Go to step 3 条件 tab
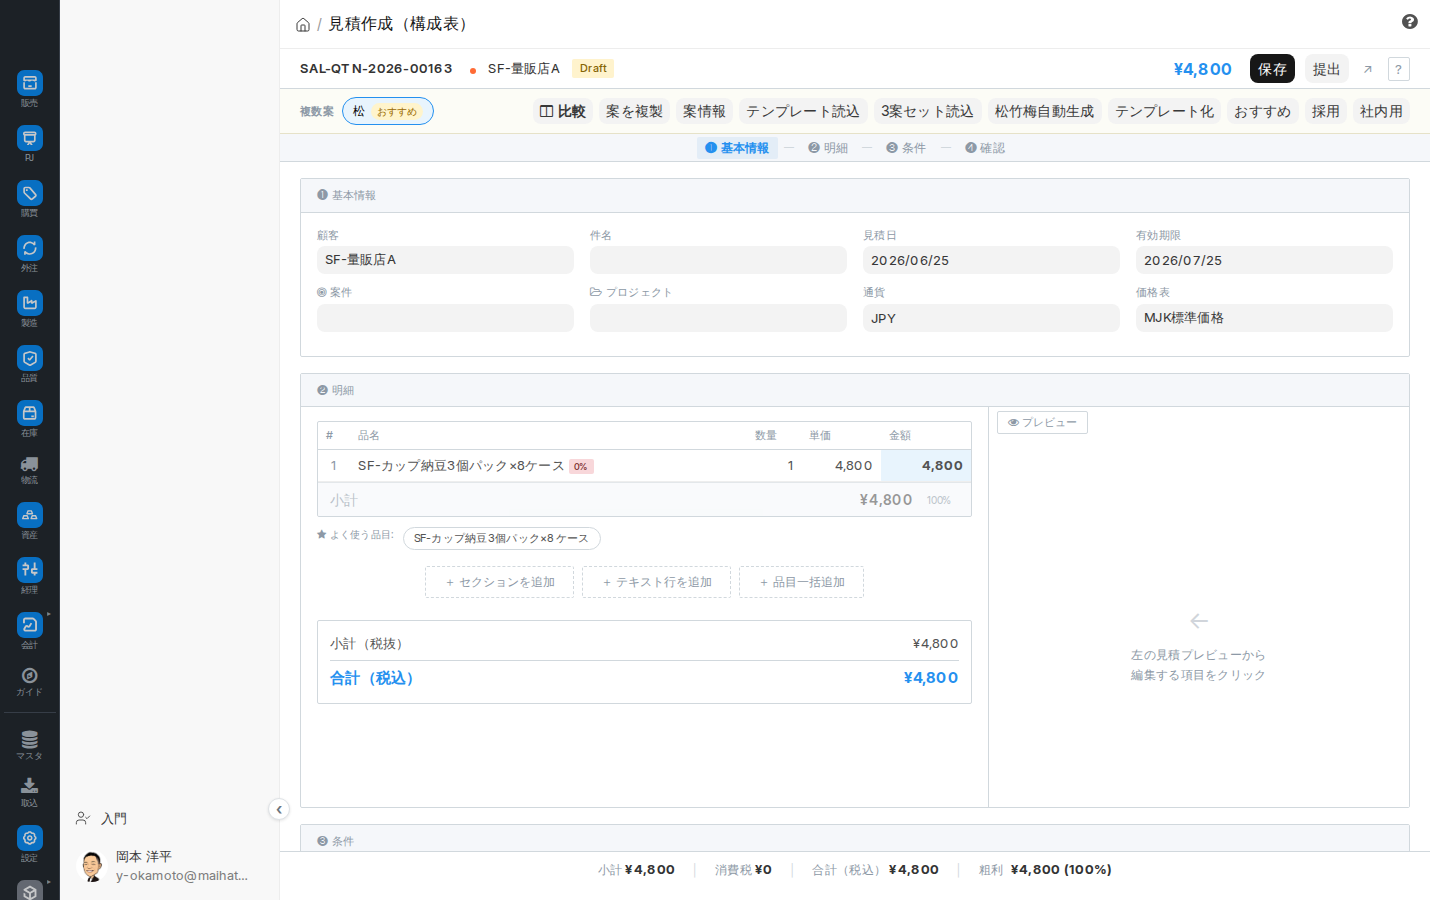This screenshot has height=900, width=1440. [x=906, y=148]
